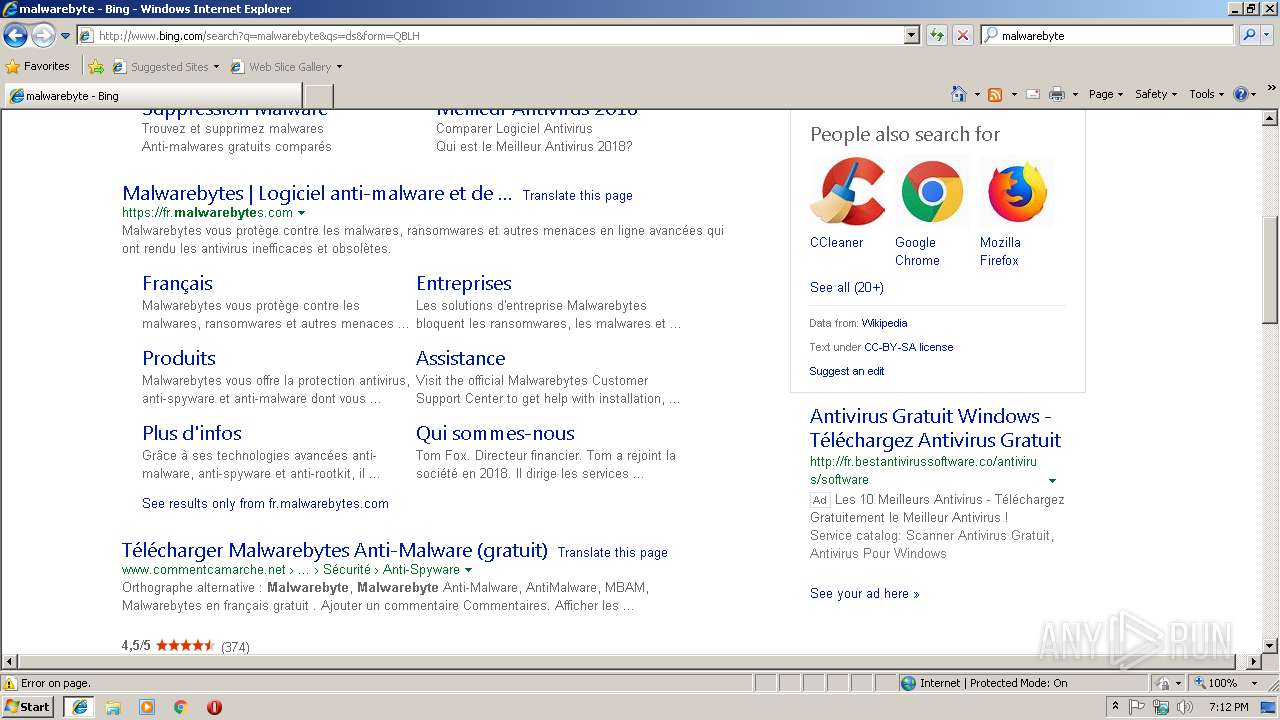
Task: Click See your ad here link
Action: pyautogui.click(x=864, y=593)
